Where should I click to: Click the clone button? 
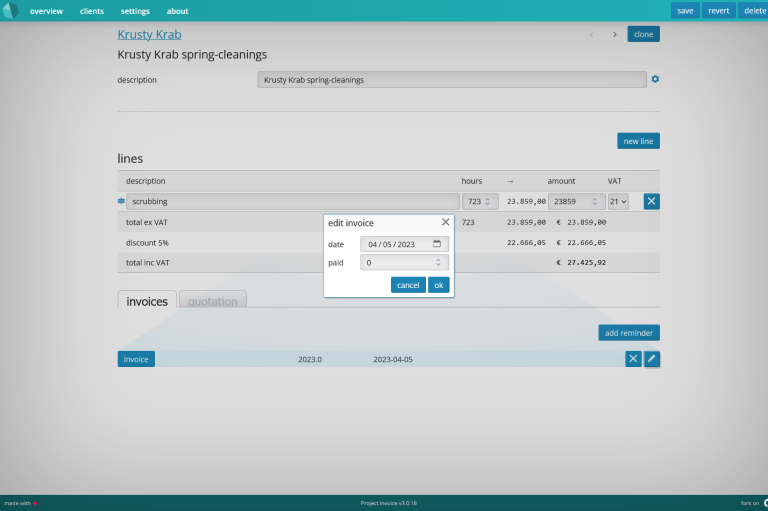pos(643,34)
